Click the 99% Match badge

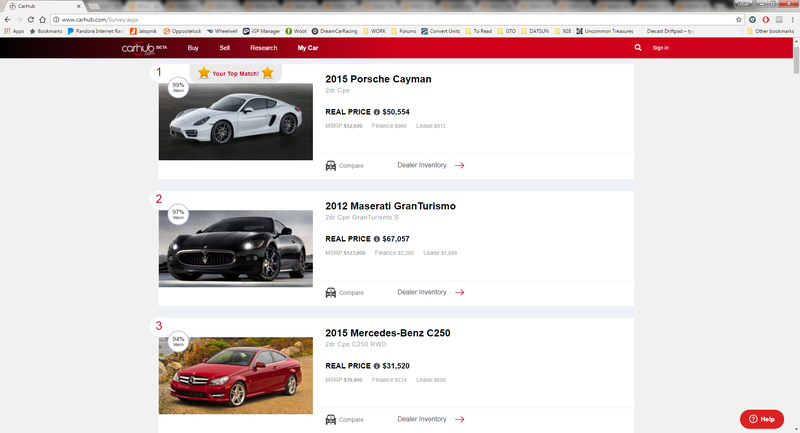[x=178, y=87]
